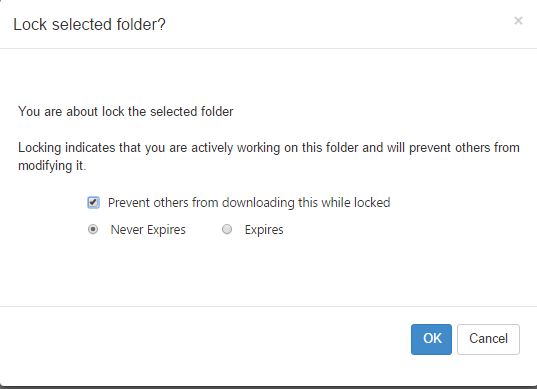Click the 'Expires' label text
This screenshot has width=537, height=389.
pyautogui.click(x=264, y=230)
